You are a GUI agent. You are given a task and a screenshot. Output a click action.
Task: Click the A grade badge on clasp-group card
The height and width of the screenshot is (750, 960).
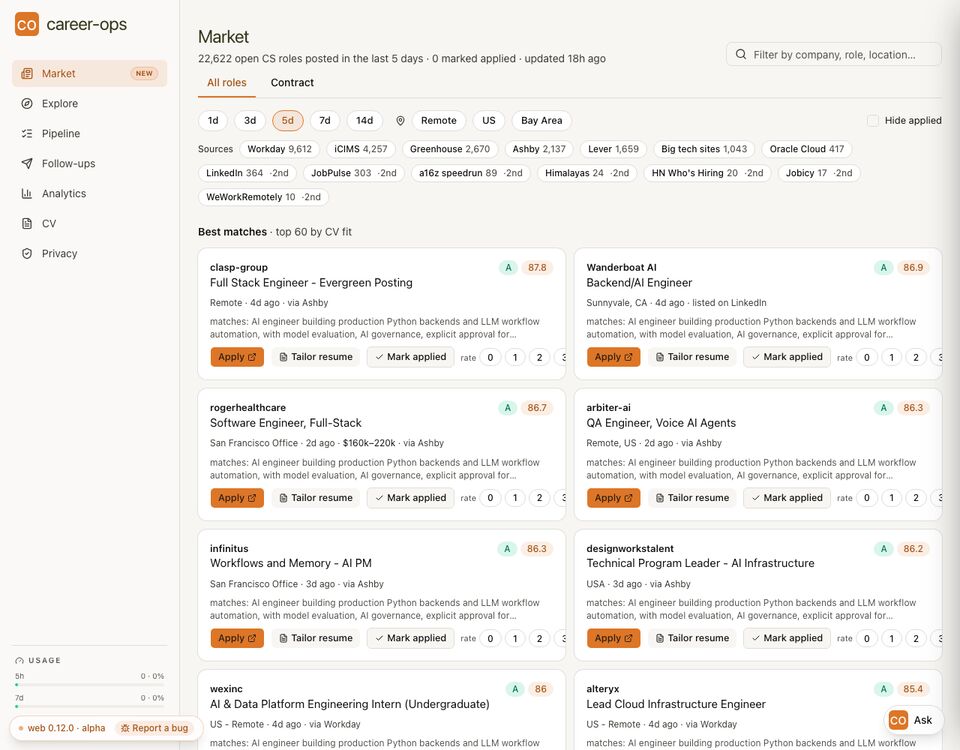508,268
